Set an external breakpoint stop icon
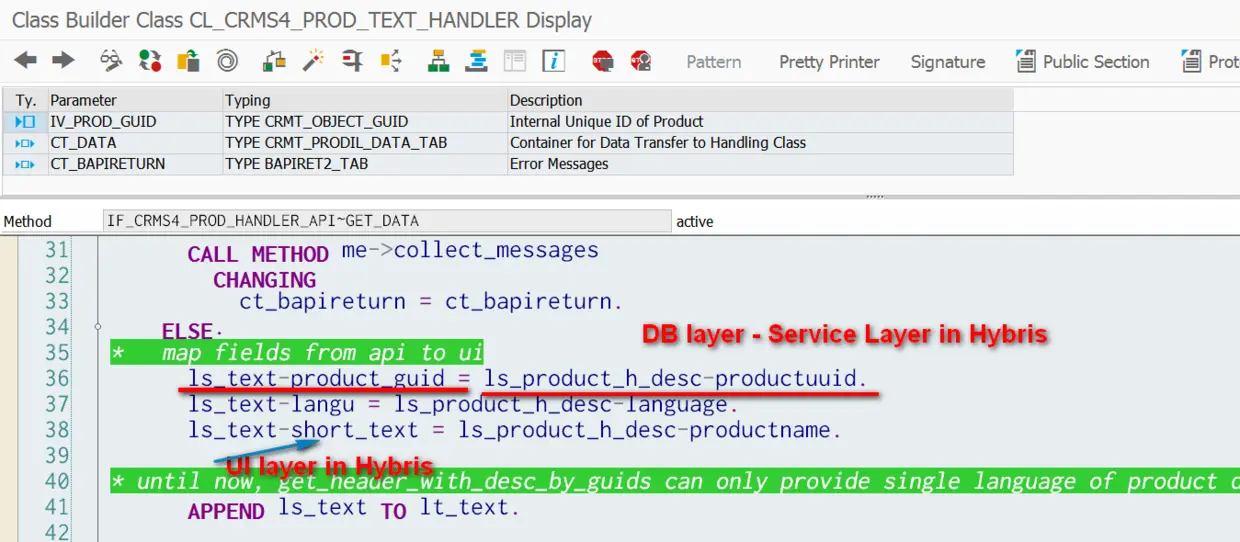 point(641,61)
